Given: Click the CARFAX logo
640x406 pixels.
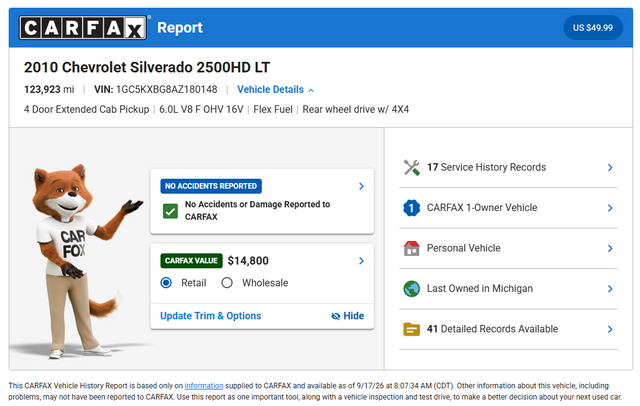Looking at the screenshot, I should click(83, 28).
